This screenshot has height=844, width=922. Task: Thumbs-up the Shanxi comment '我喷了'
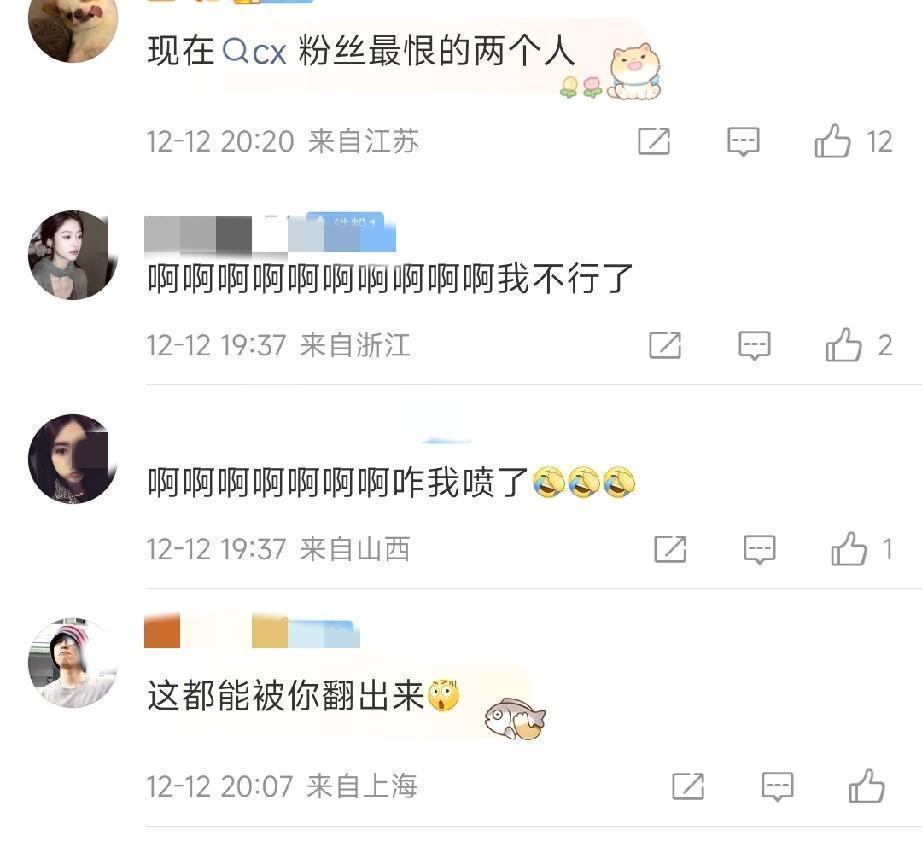tap(848, 549)
